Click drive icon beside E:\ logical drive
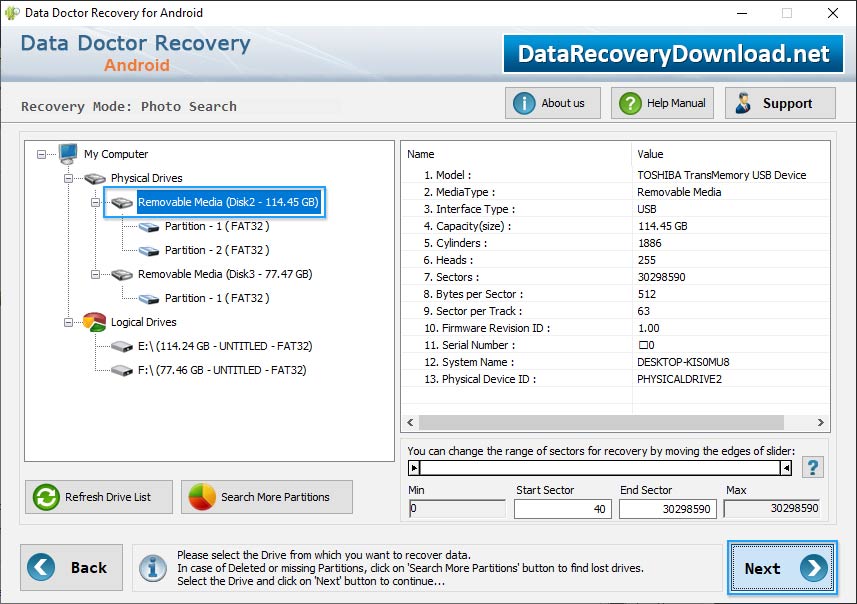Viewport: 857px width, 604px height. tap(122, 347)
